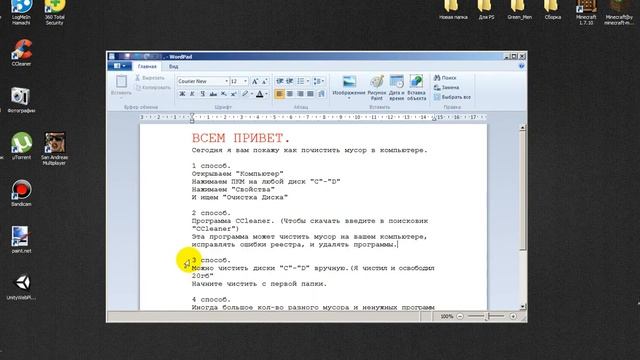Expand the arrow under Вставить paste
Screen dimensions: 640x360
(x=121, y=98)
